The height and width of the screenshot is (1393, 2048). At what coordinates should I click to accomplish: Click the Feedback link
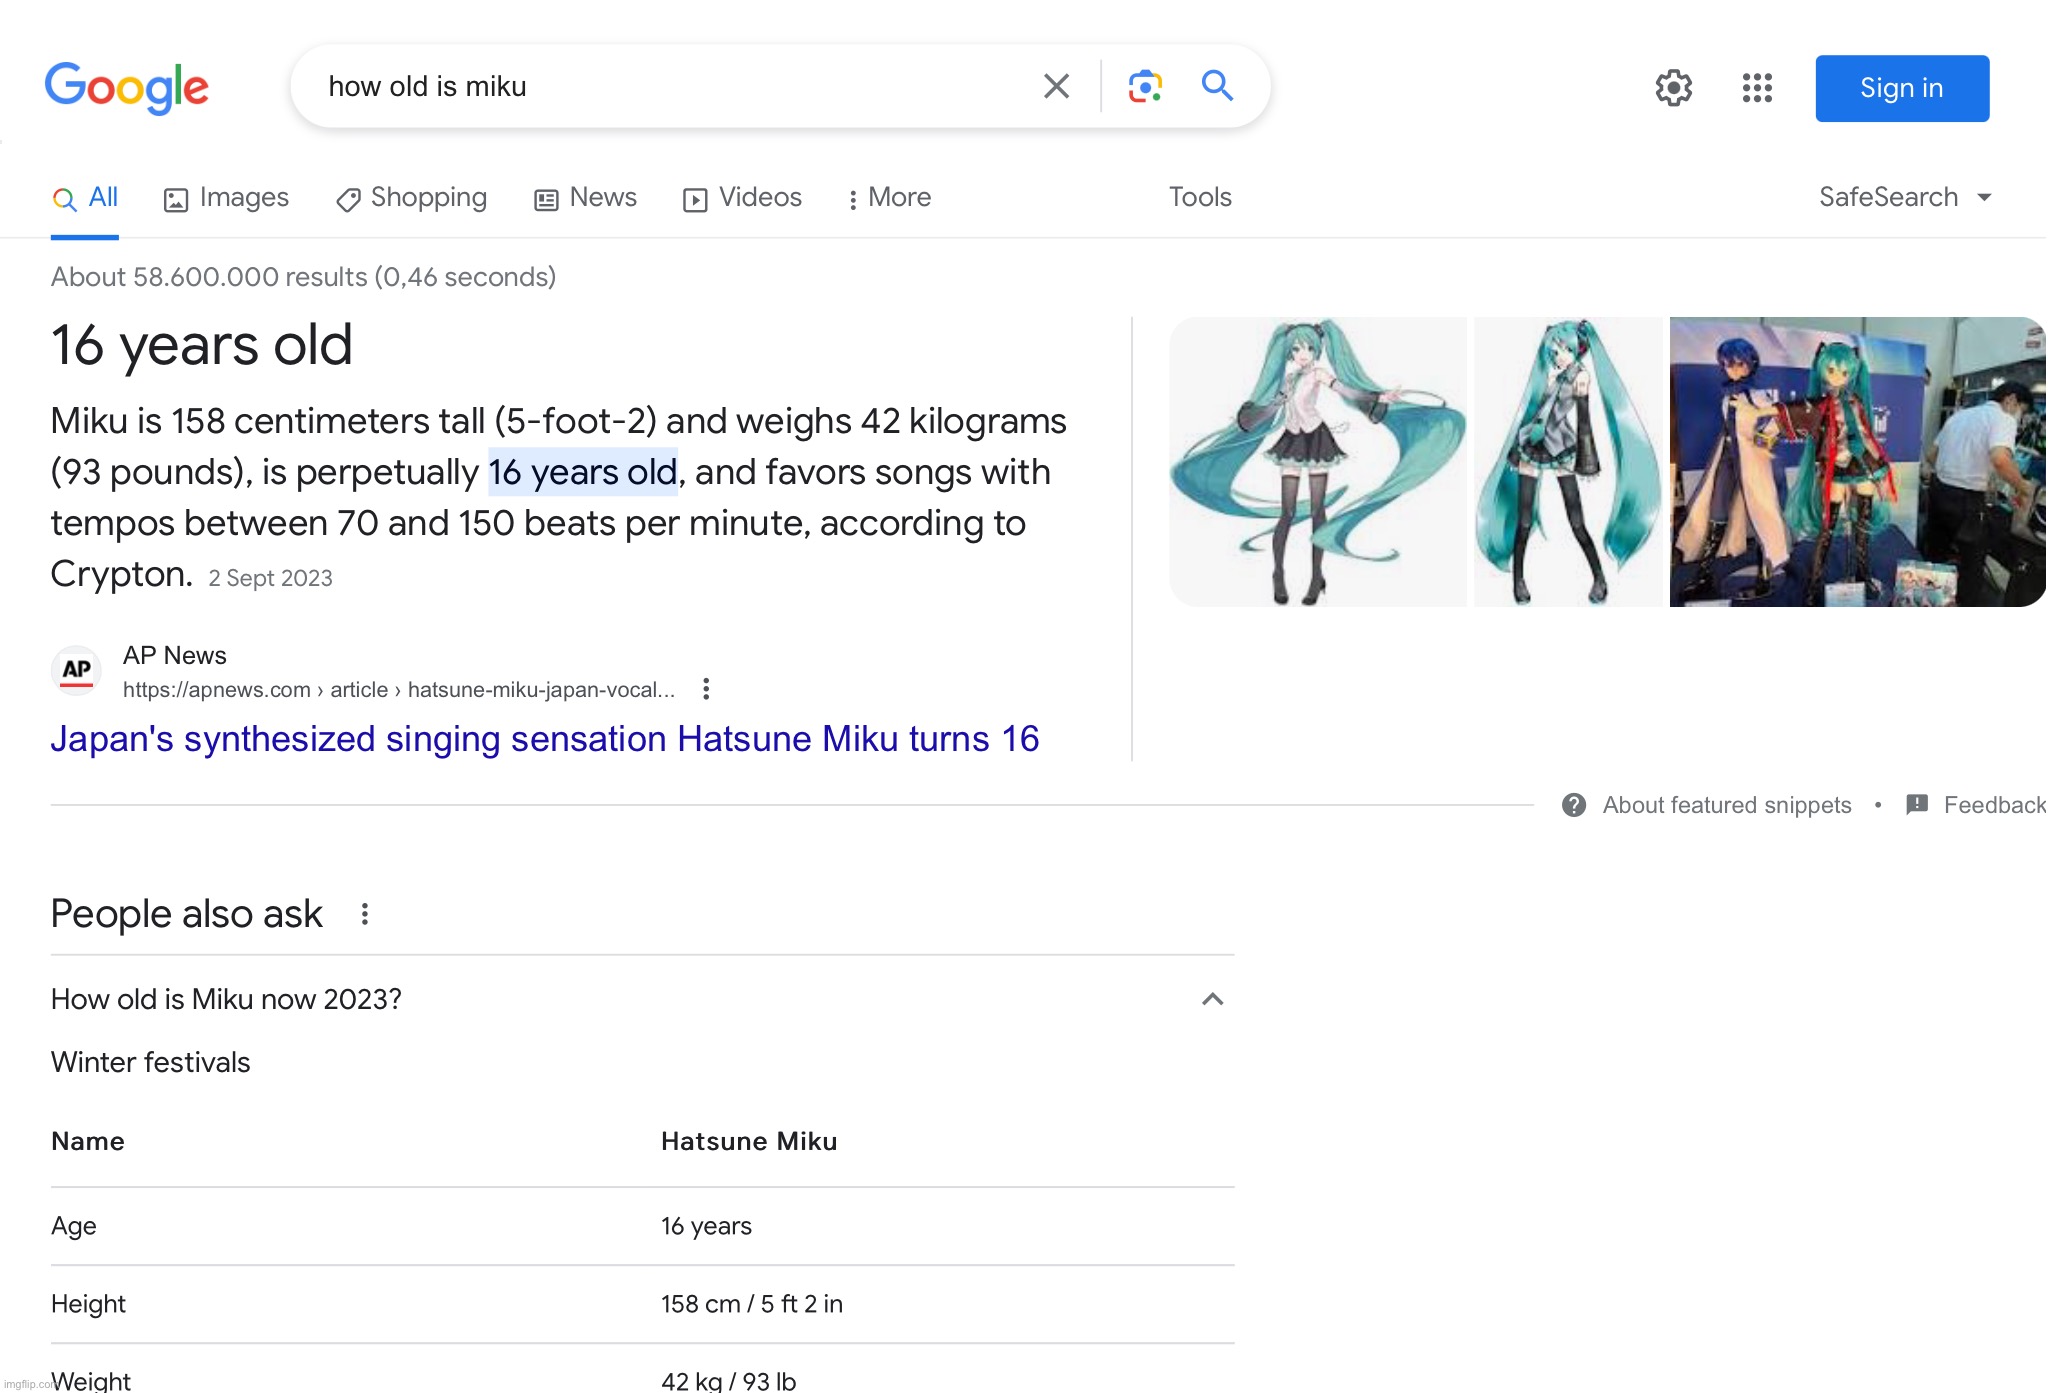pos(1994,805)
